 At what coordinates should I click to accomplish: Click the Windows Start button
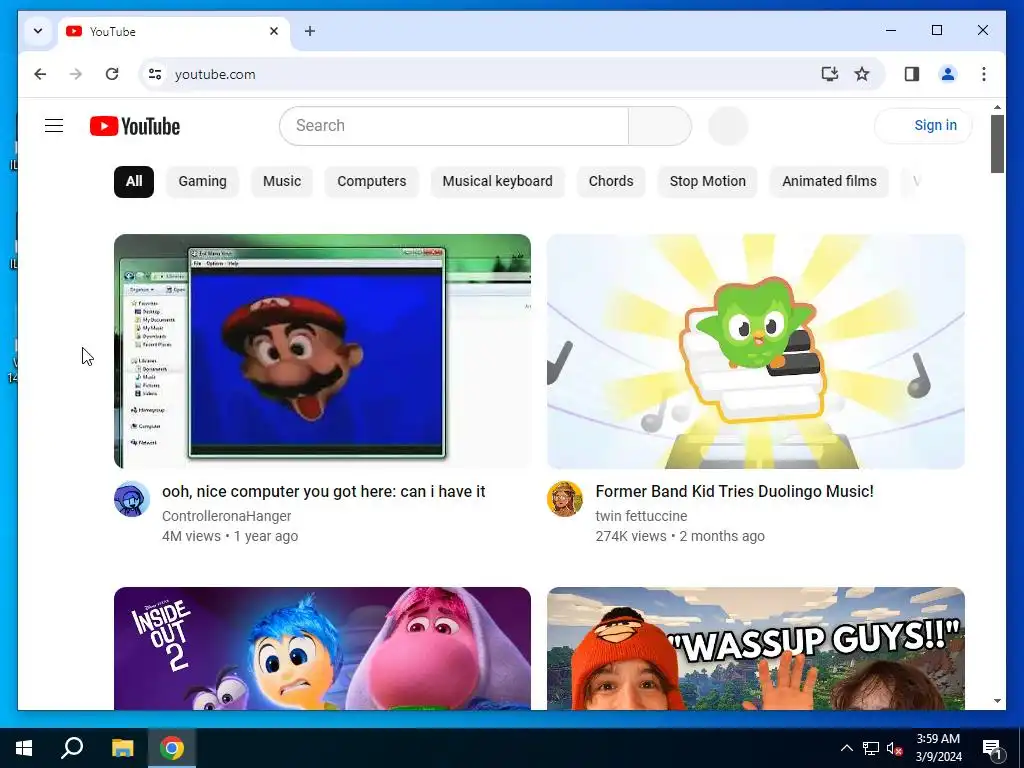tap(24, 748)
